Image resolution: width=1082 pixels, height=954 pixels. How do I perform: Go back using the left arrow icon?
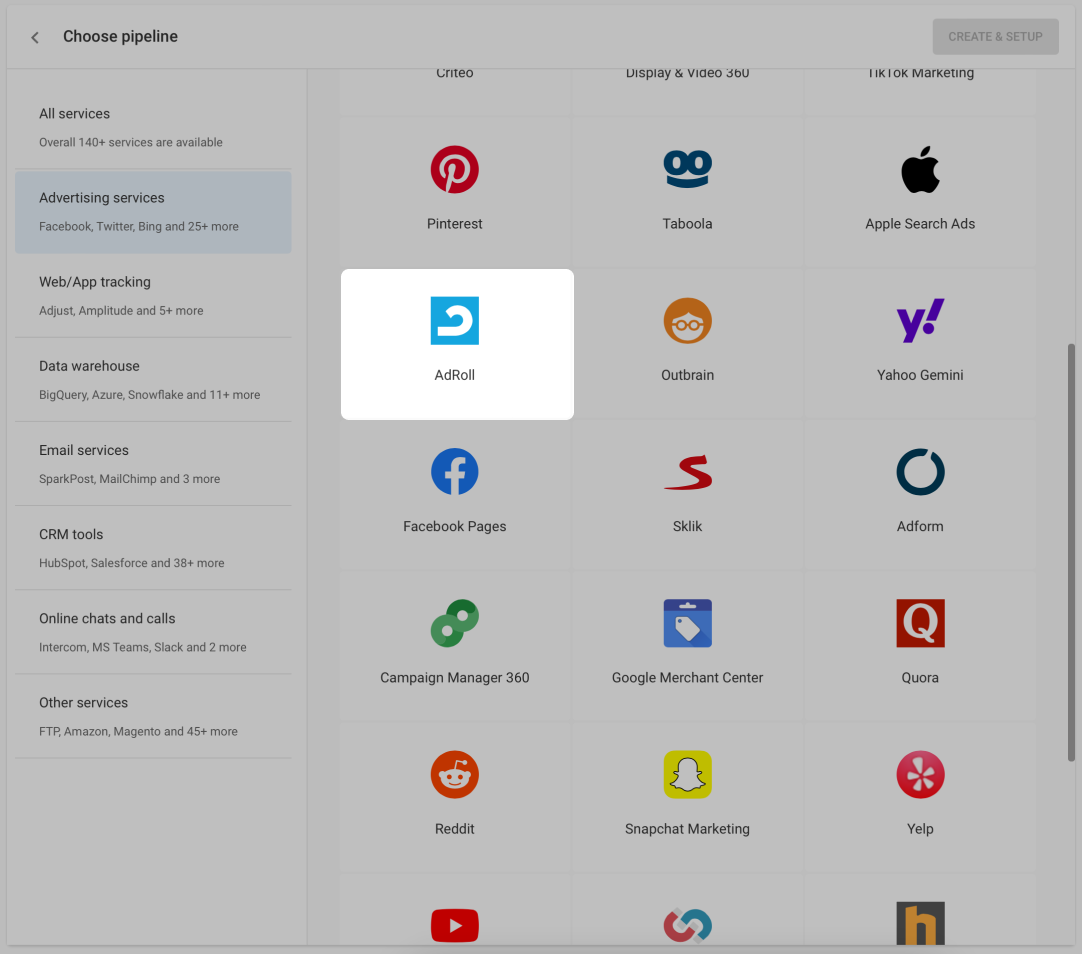tap(35, 37)
